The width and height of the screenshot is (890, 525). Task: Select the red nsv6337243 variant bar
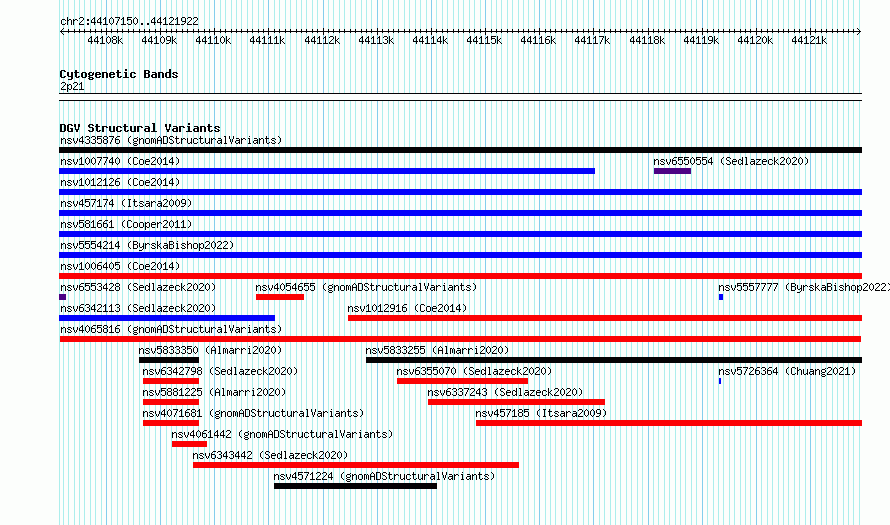pos(517,402)
